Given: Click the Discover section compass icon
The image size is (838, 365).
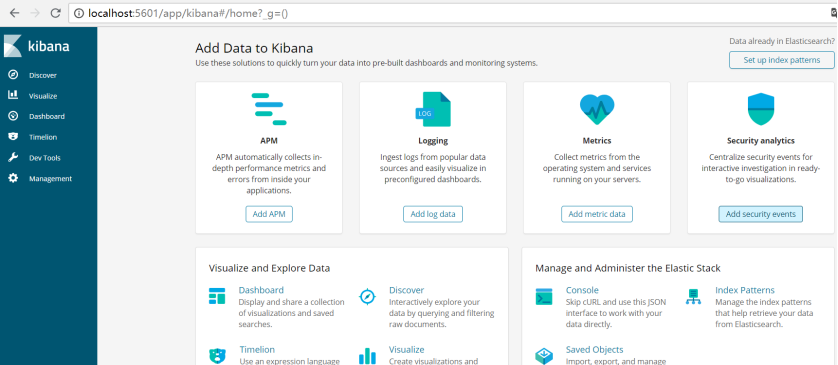Looking at the screenshot, I should tap(368, 296).
